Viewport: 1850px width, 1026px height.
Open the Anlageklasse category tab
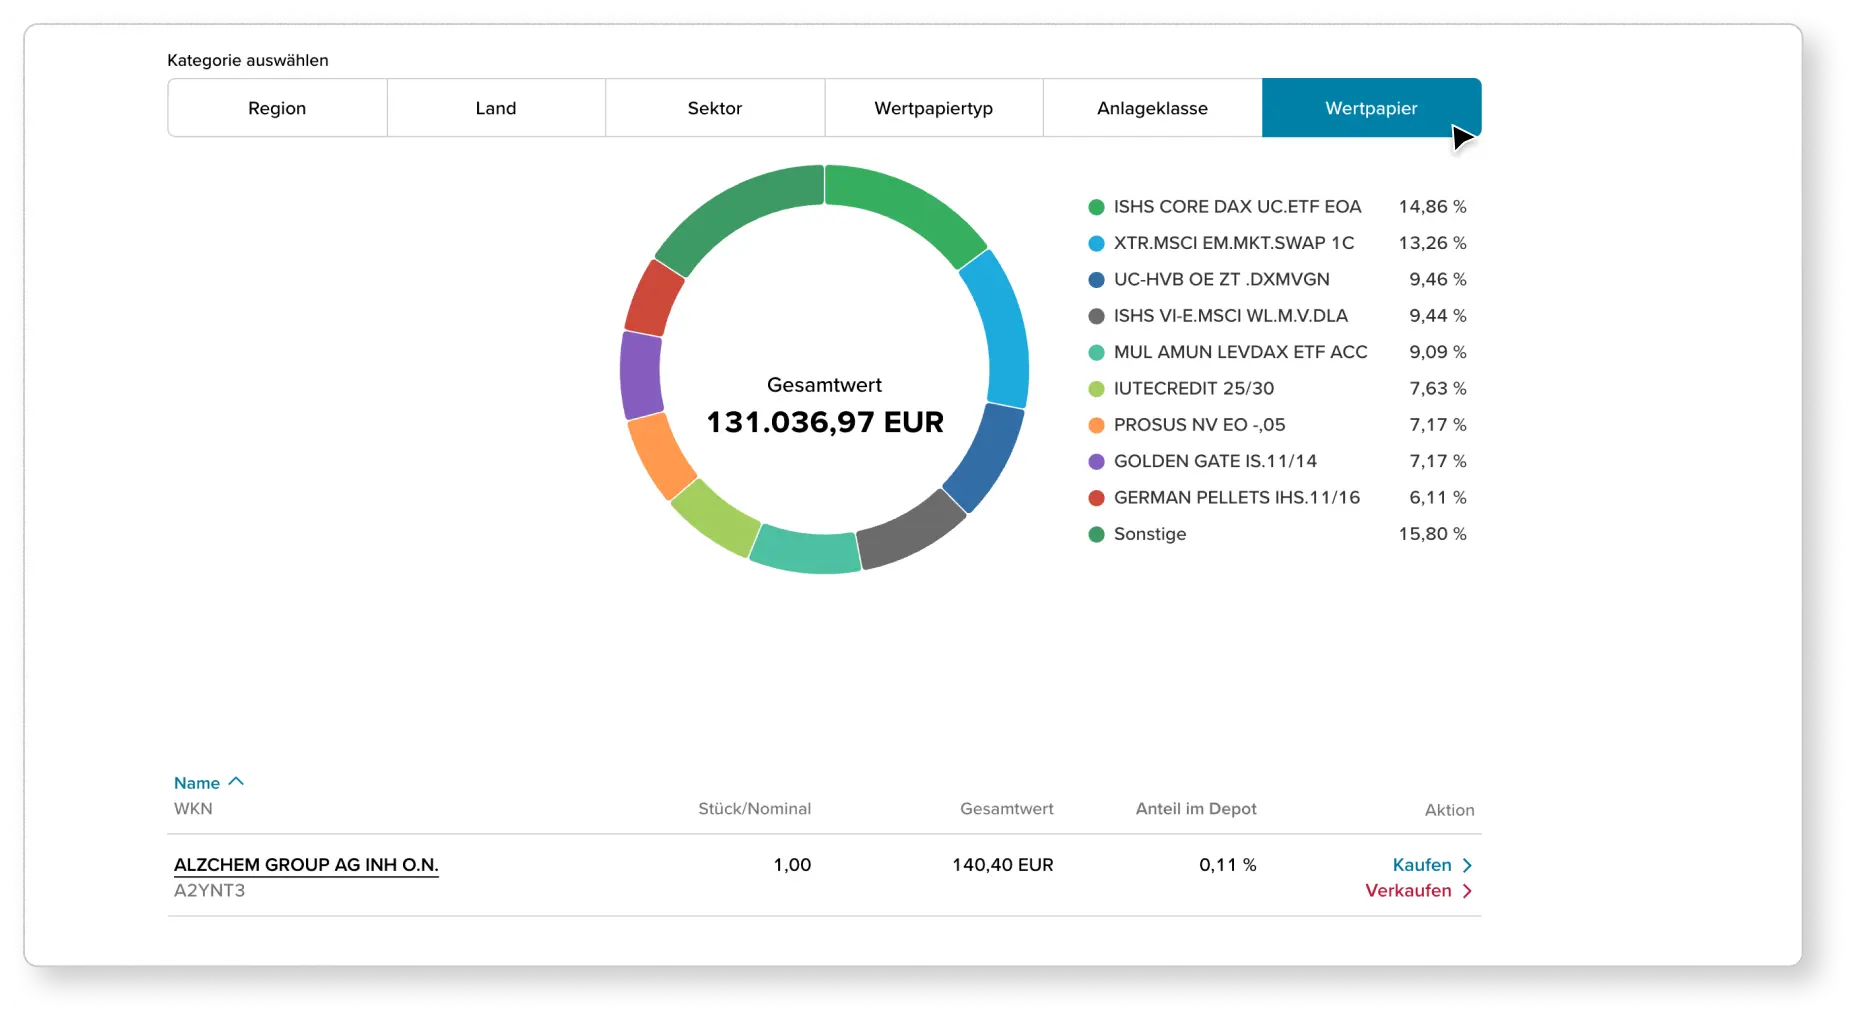[x=1151, y=108]
